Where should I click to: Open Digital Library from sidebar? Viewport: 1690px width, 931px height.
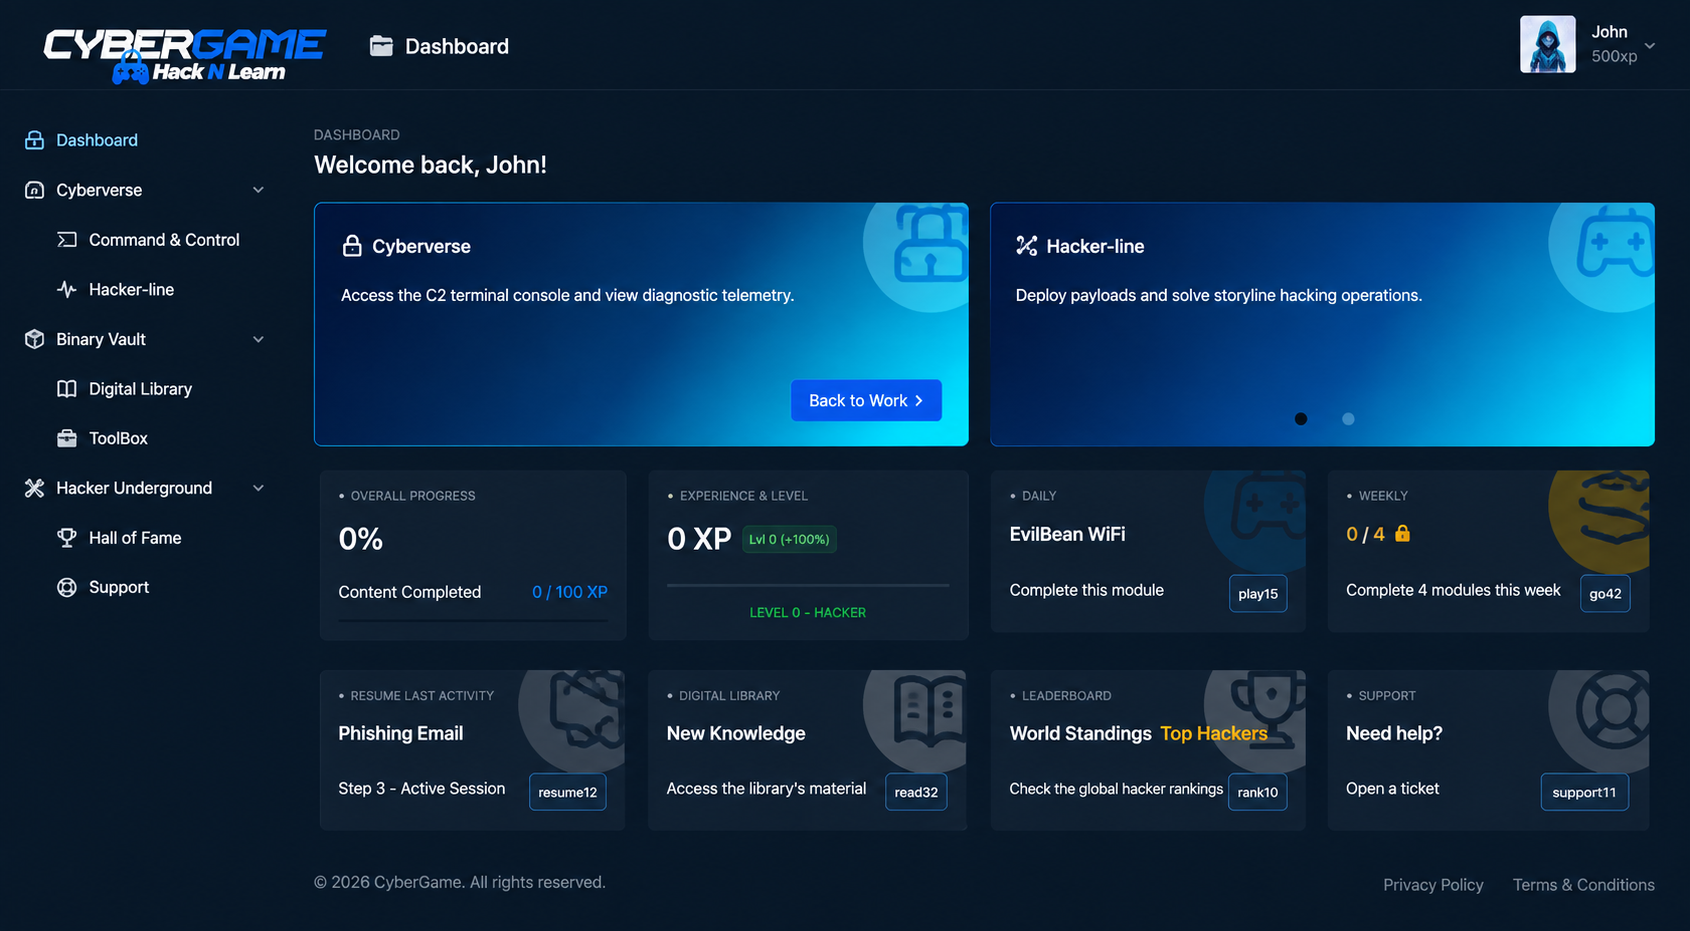coord(140,389)
